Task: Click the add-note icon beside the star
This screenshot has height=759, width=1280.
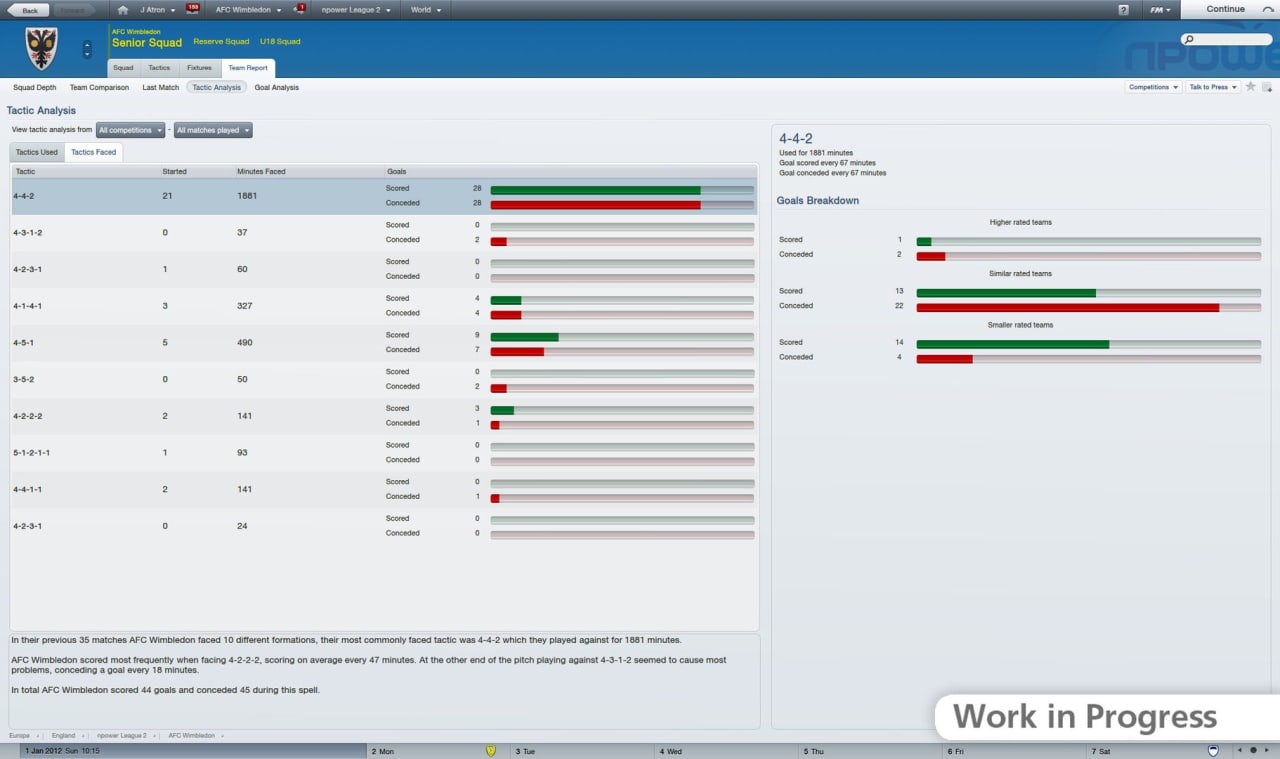Action: 1266,87
